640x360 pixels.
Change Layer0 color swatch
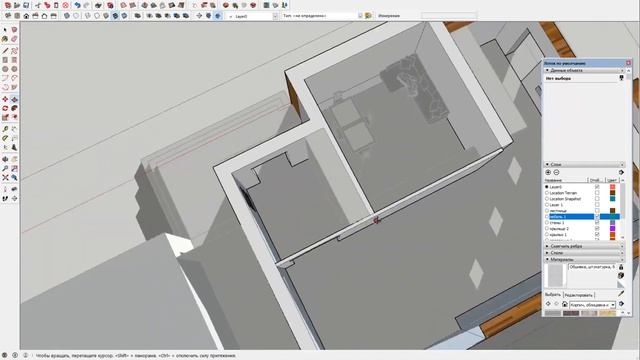coord(612,187)
